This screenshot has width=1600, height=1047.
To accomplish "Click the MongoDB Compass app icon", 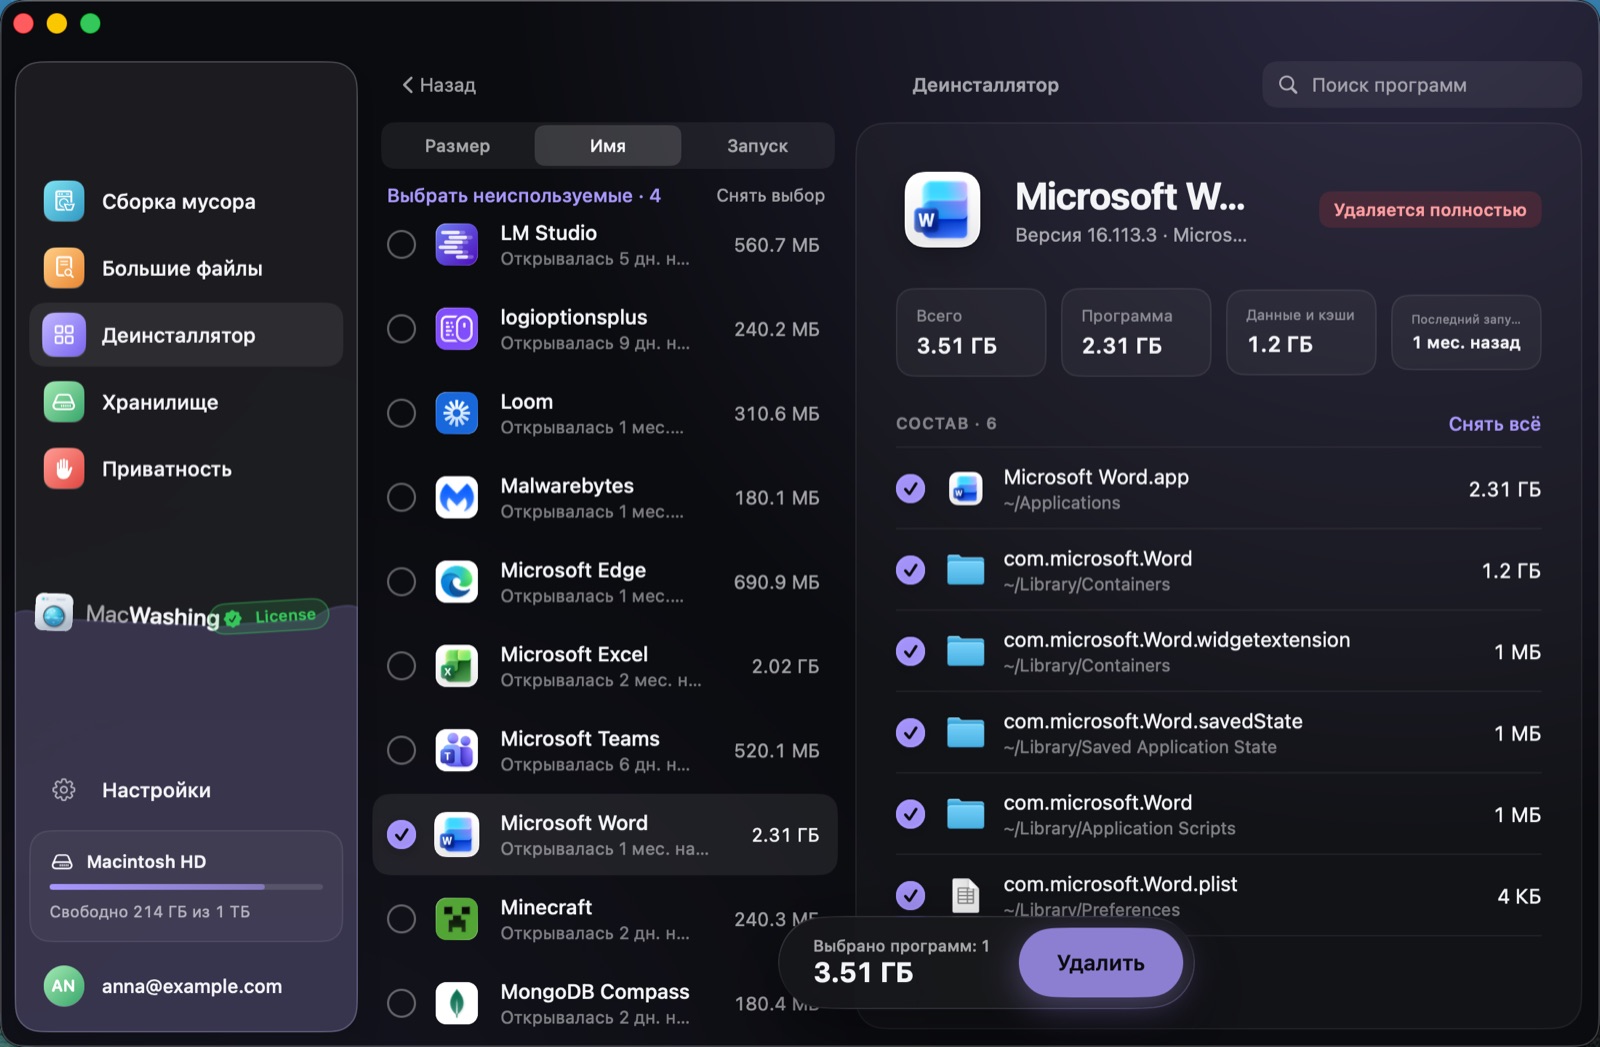I will click(x=457, y=1003).
